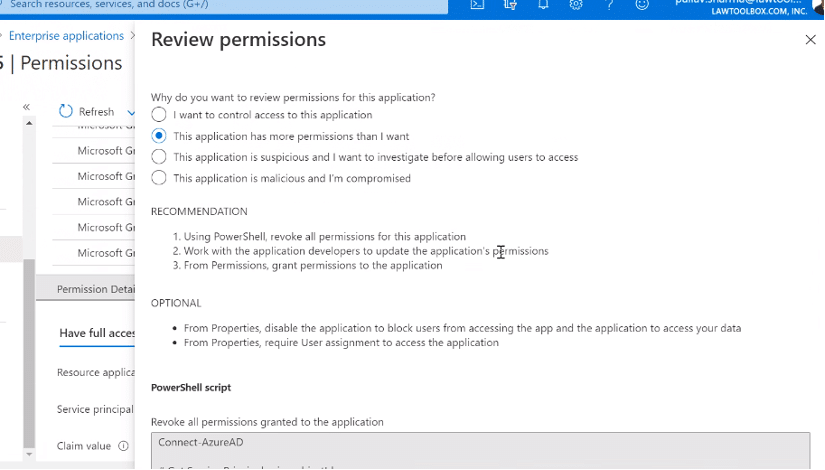Open the Enterprise applications breadcrumb

[x=66, y=36]
